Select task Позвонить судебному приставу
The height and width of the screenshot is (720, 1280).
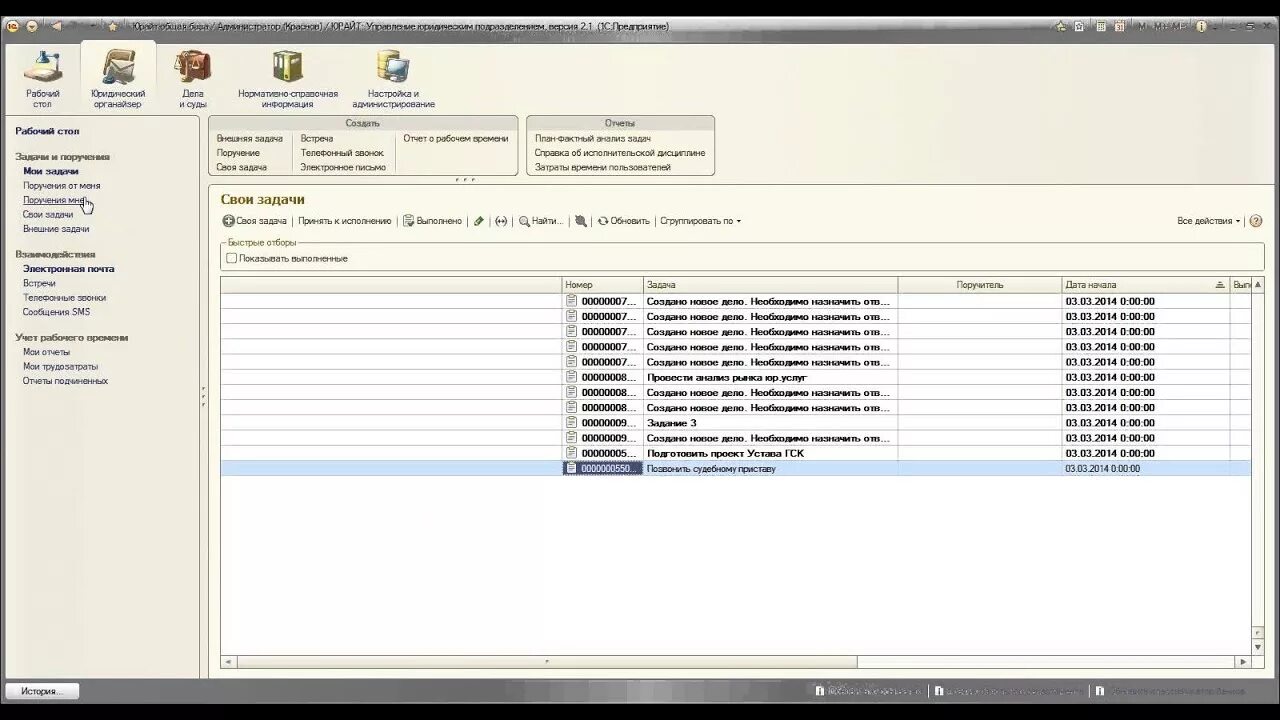click(x=735, y=468)
